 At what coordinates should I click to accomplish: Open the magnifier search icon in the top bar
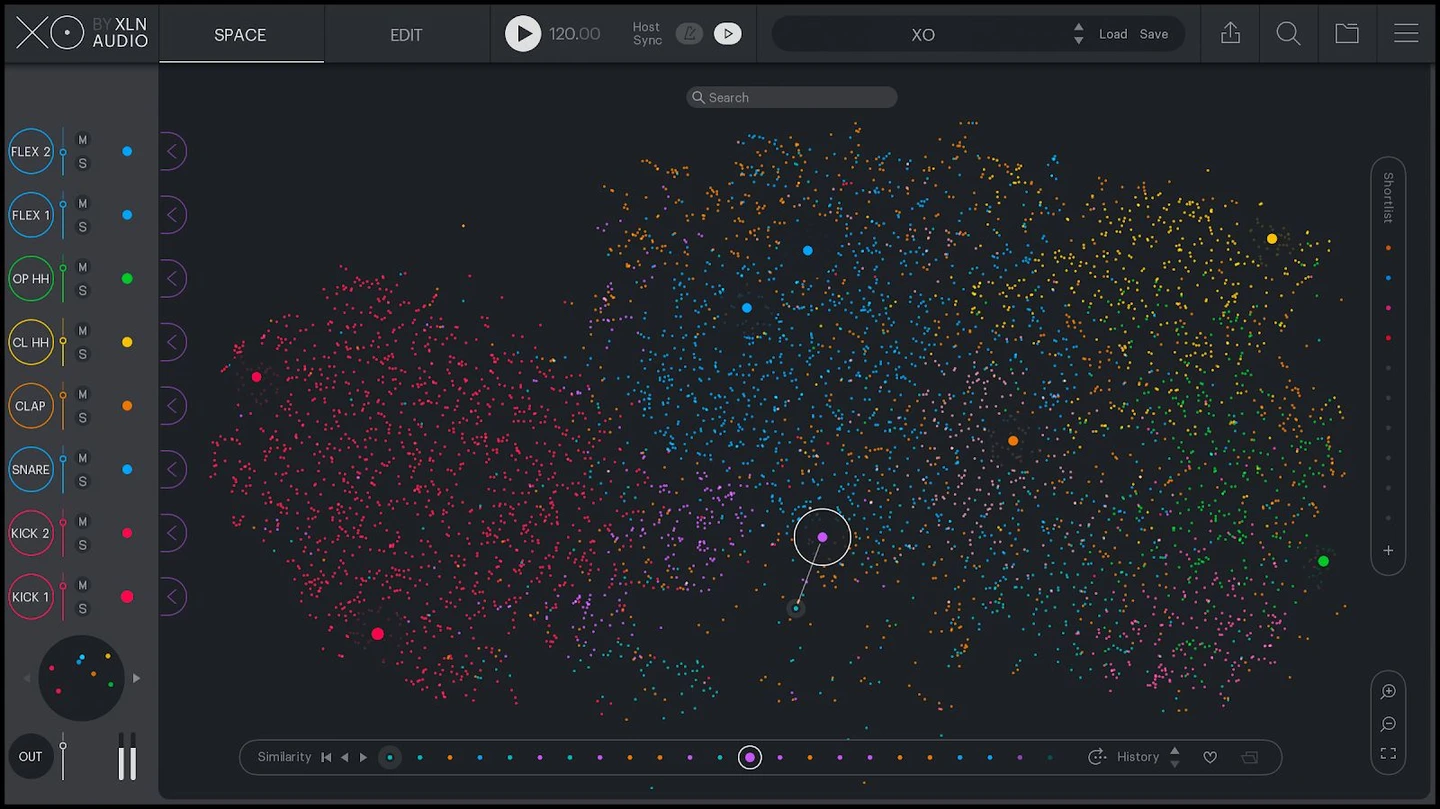click(x=1288, y=34)
